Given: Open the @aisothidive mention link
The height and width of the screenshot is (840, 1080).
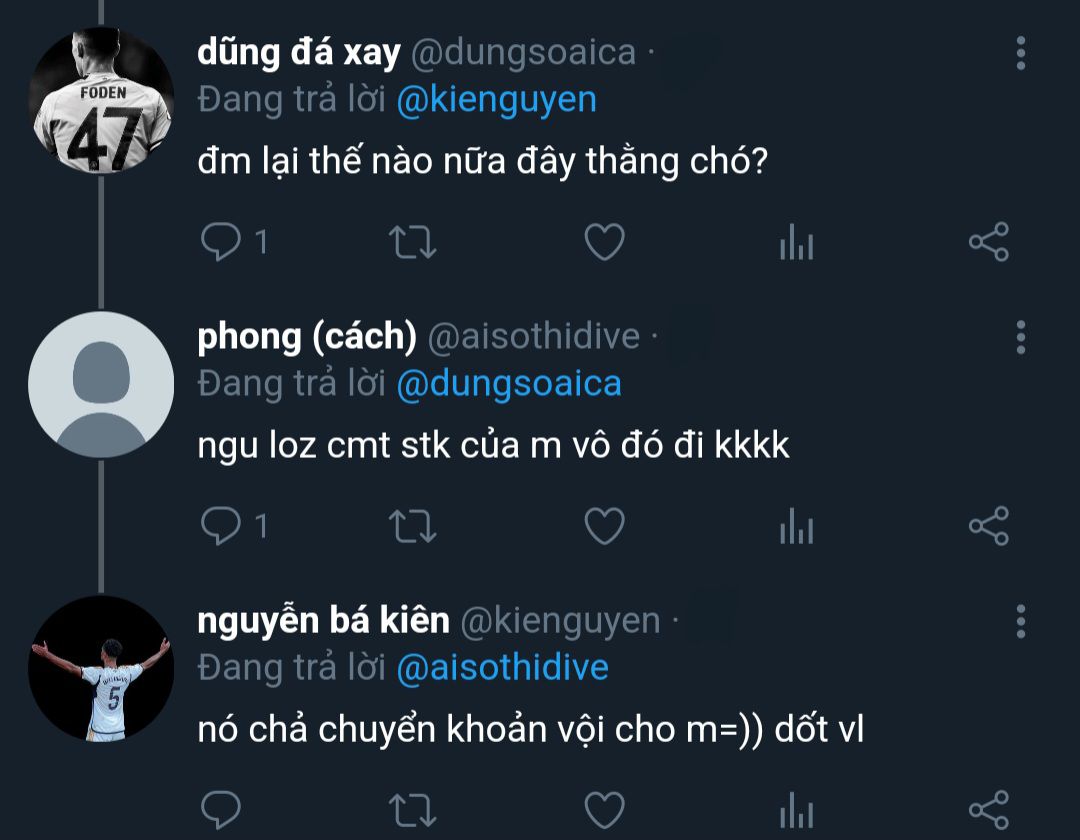Looking at the screenshot, I should (x=503, y=668).
